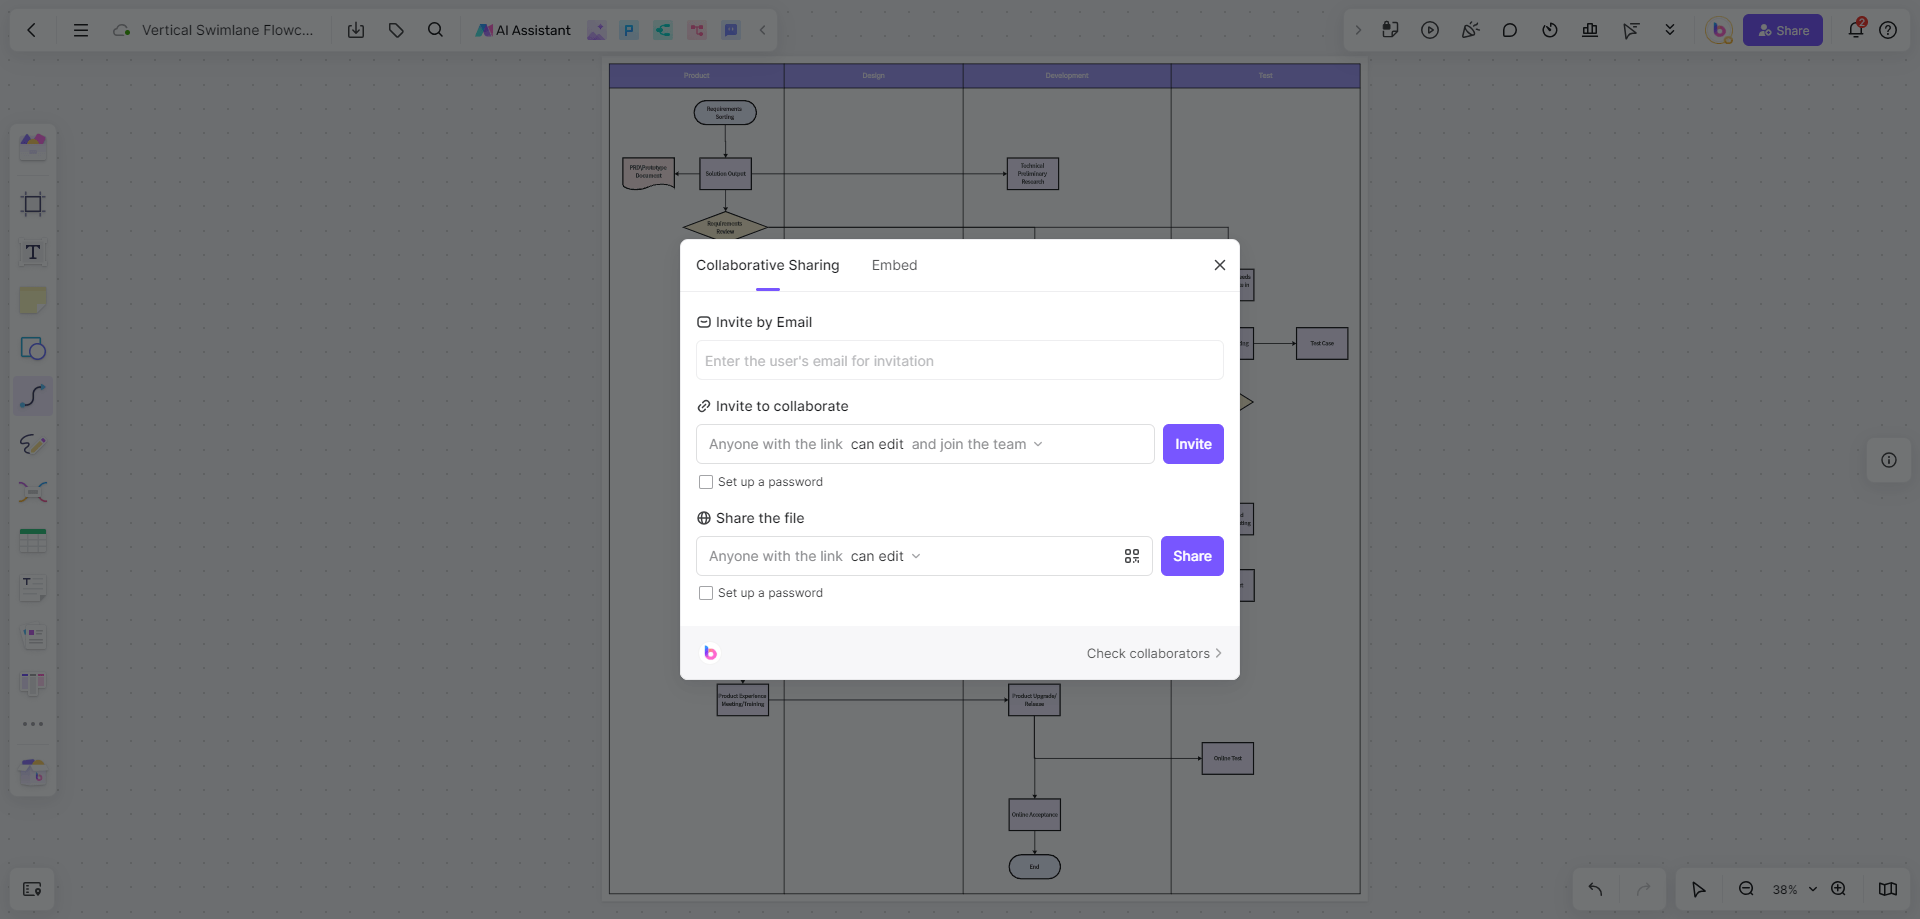Select the Table tool in left sidebar
This screenshot has width=1920, height=919.
pyautogui.click(x=33, y=540)
